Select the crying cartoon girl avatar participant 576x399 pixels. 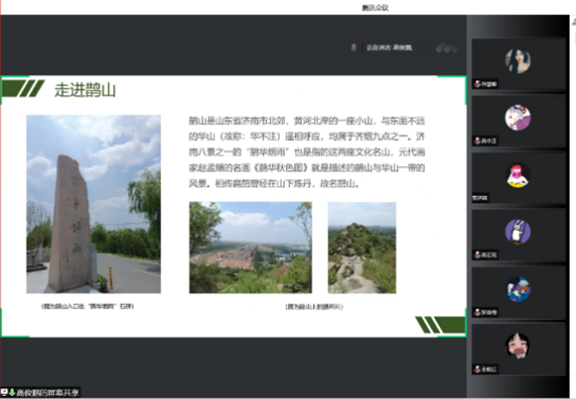coord(518,346)
